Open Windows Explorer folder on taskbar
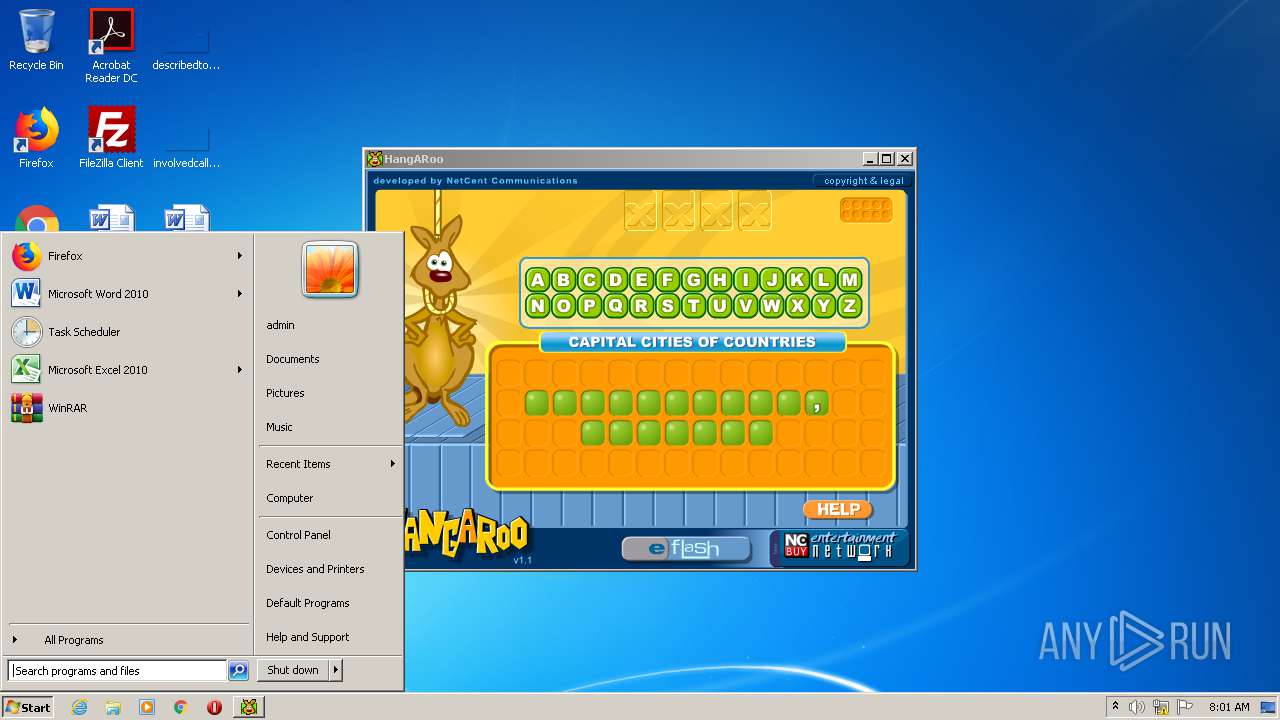 tap(113, 707)
